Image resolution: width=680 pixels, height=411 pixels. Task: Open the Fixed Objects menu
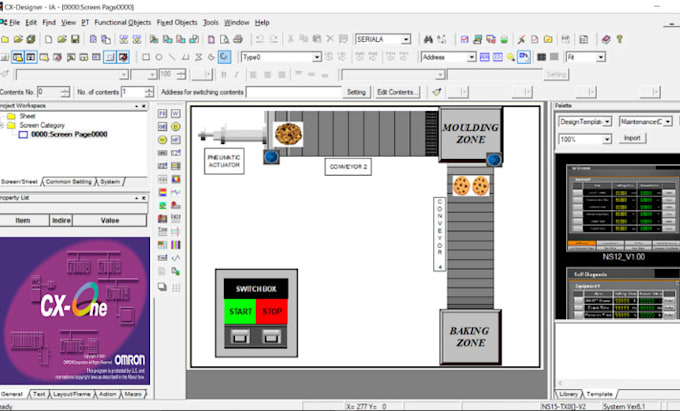pos(177,23)
